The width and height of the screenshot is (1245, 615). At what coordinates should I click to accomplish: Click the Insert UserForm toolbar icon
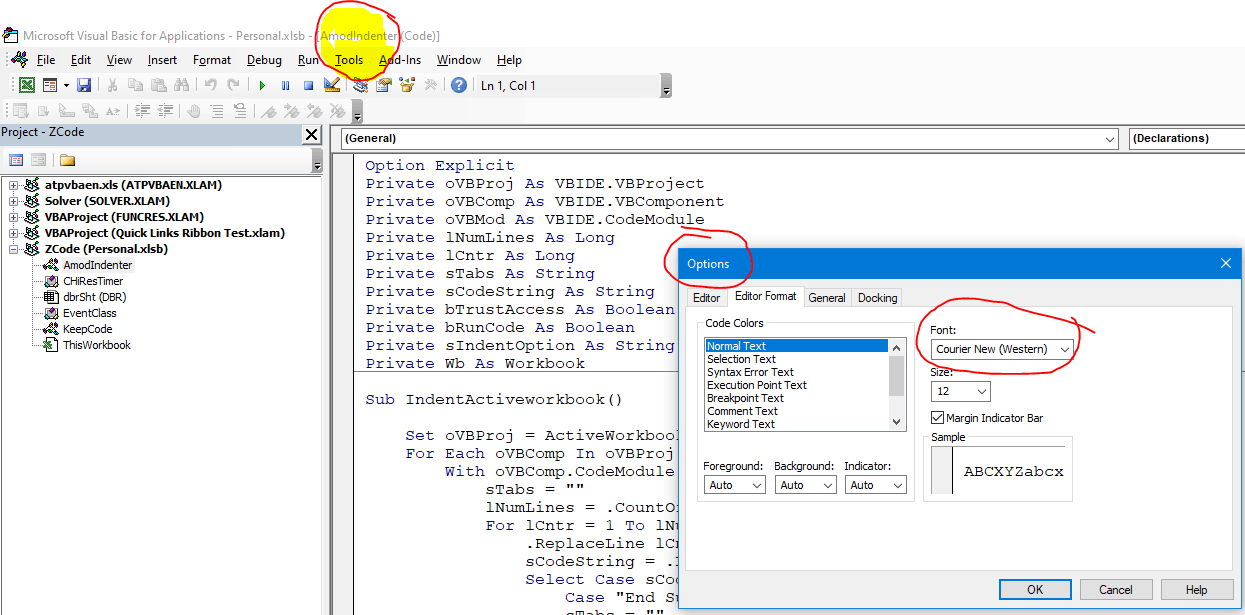pyautogui.click(x=49, y=85)
